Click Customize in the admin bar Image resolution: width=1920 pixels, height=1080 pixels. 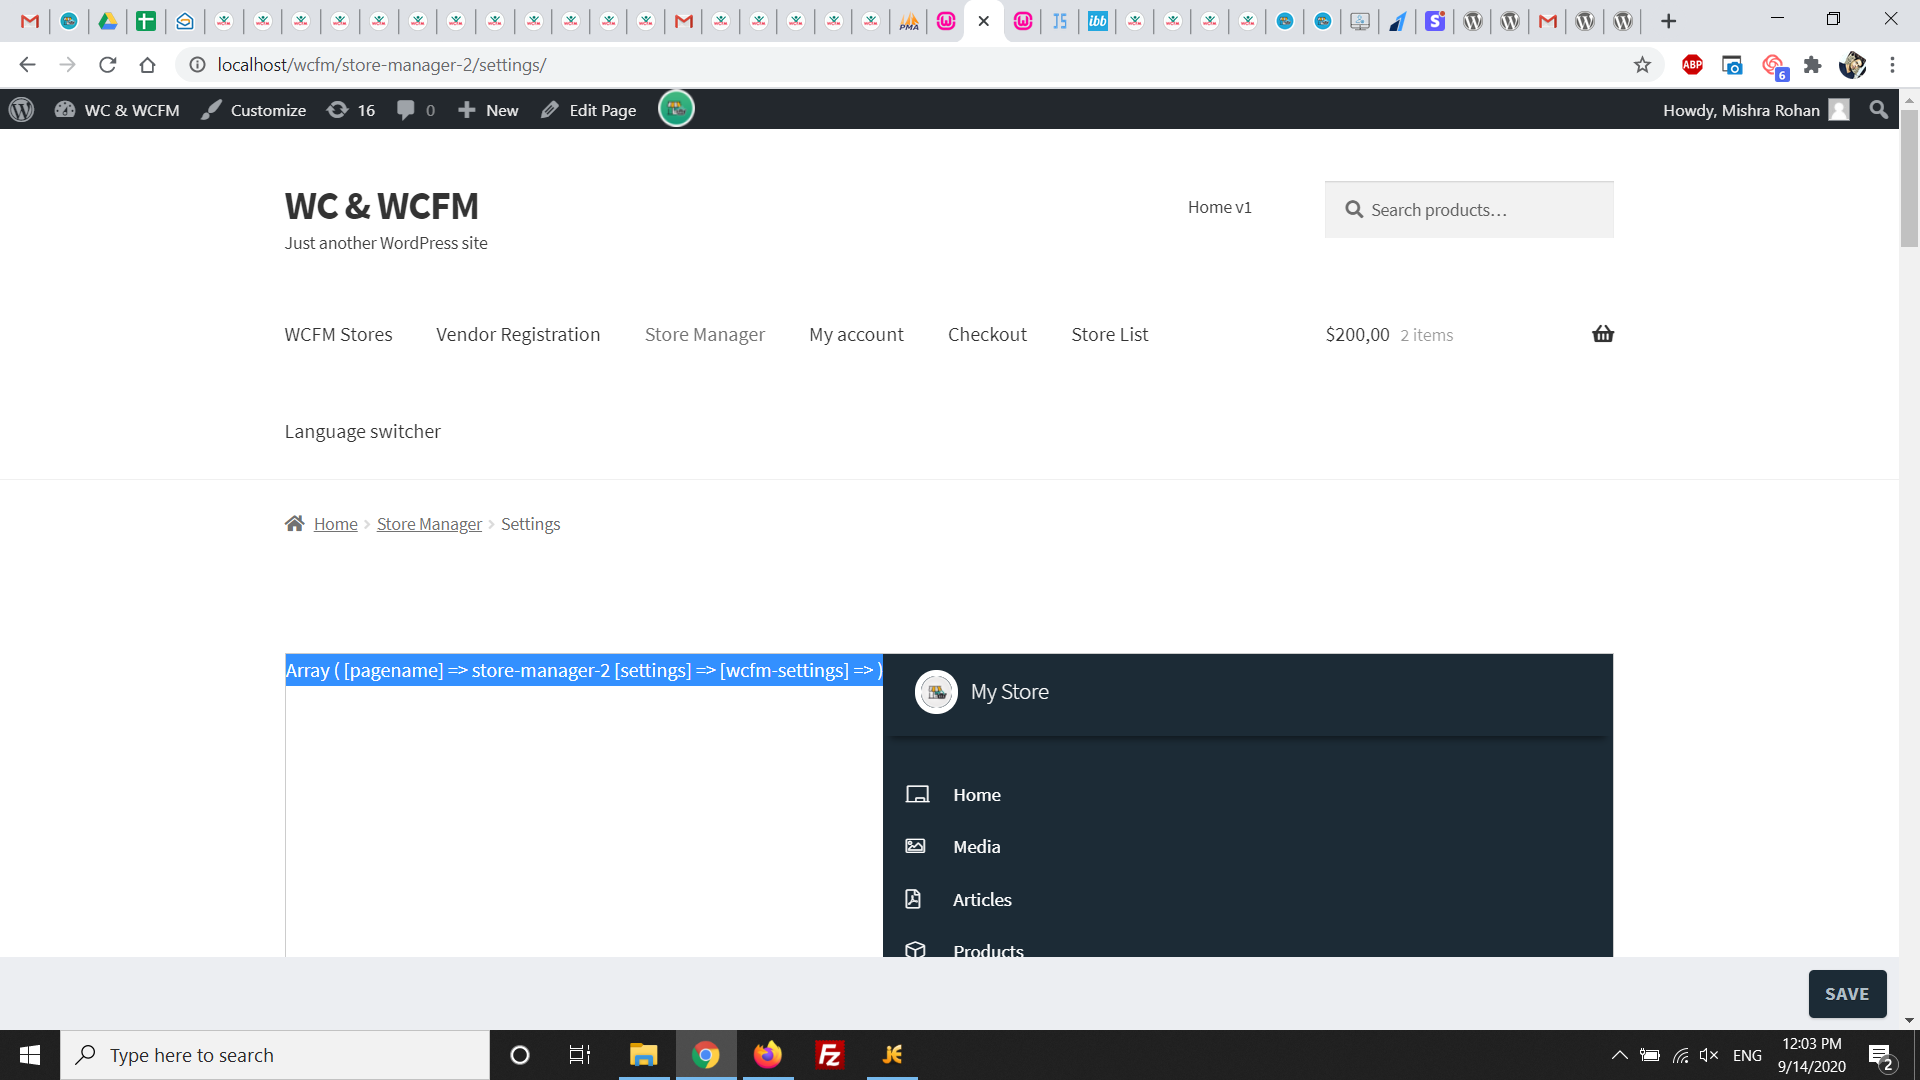pyautogui.click(x=254, y=110)
